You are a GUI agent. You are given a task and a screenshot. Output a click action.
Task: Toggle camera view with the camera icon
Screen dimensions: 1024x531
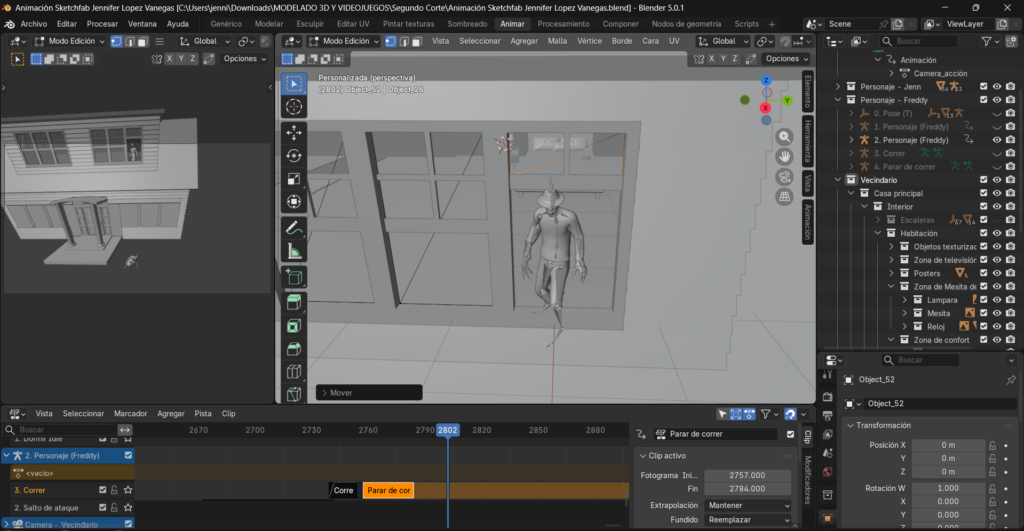click(x=784, y=177)
